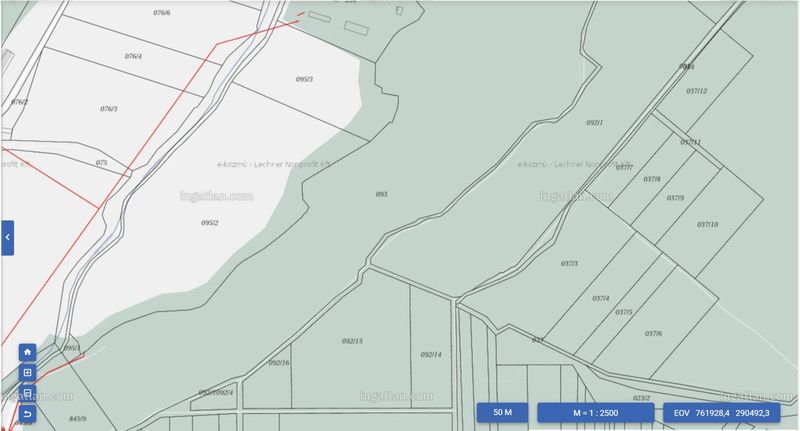Image resolution: width=800 pixels, height=431 pixels.
Task: Select parcel label 092/15
Action: click(352, 341)
